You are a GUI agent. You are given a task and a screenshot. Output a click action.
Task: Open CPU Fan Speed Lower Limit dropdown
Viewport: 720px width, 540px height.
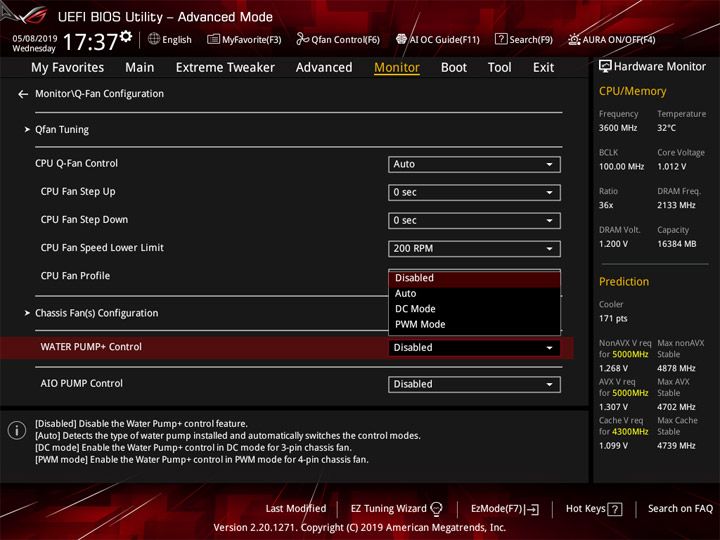pyautogui.click(x=474, y=248)
